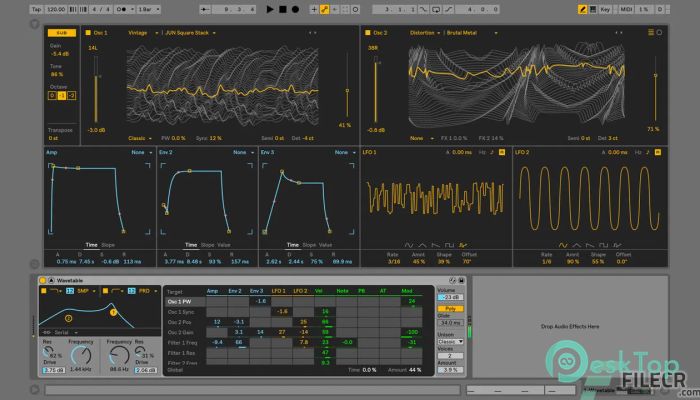Select the Time tab in Env 2
The image size is (700, 400).
pyautogui.click(x=191, y=245)
